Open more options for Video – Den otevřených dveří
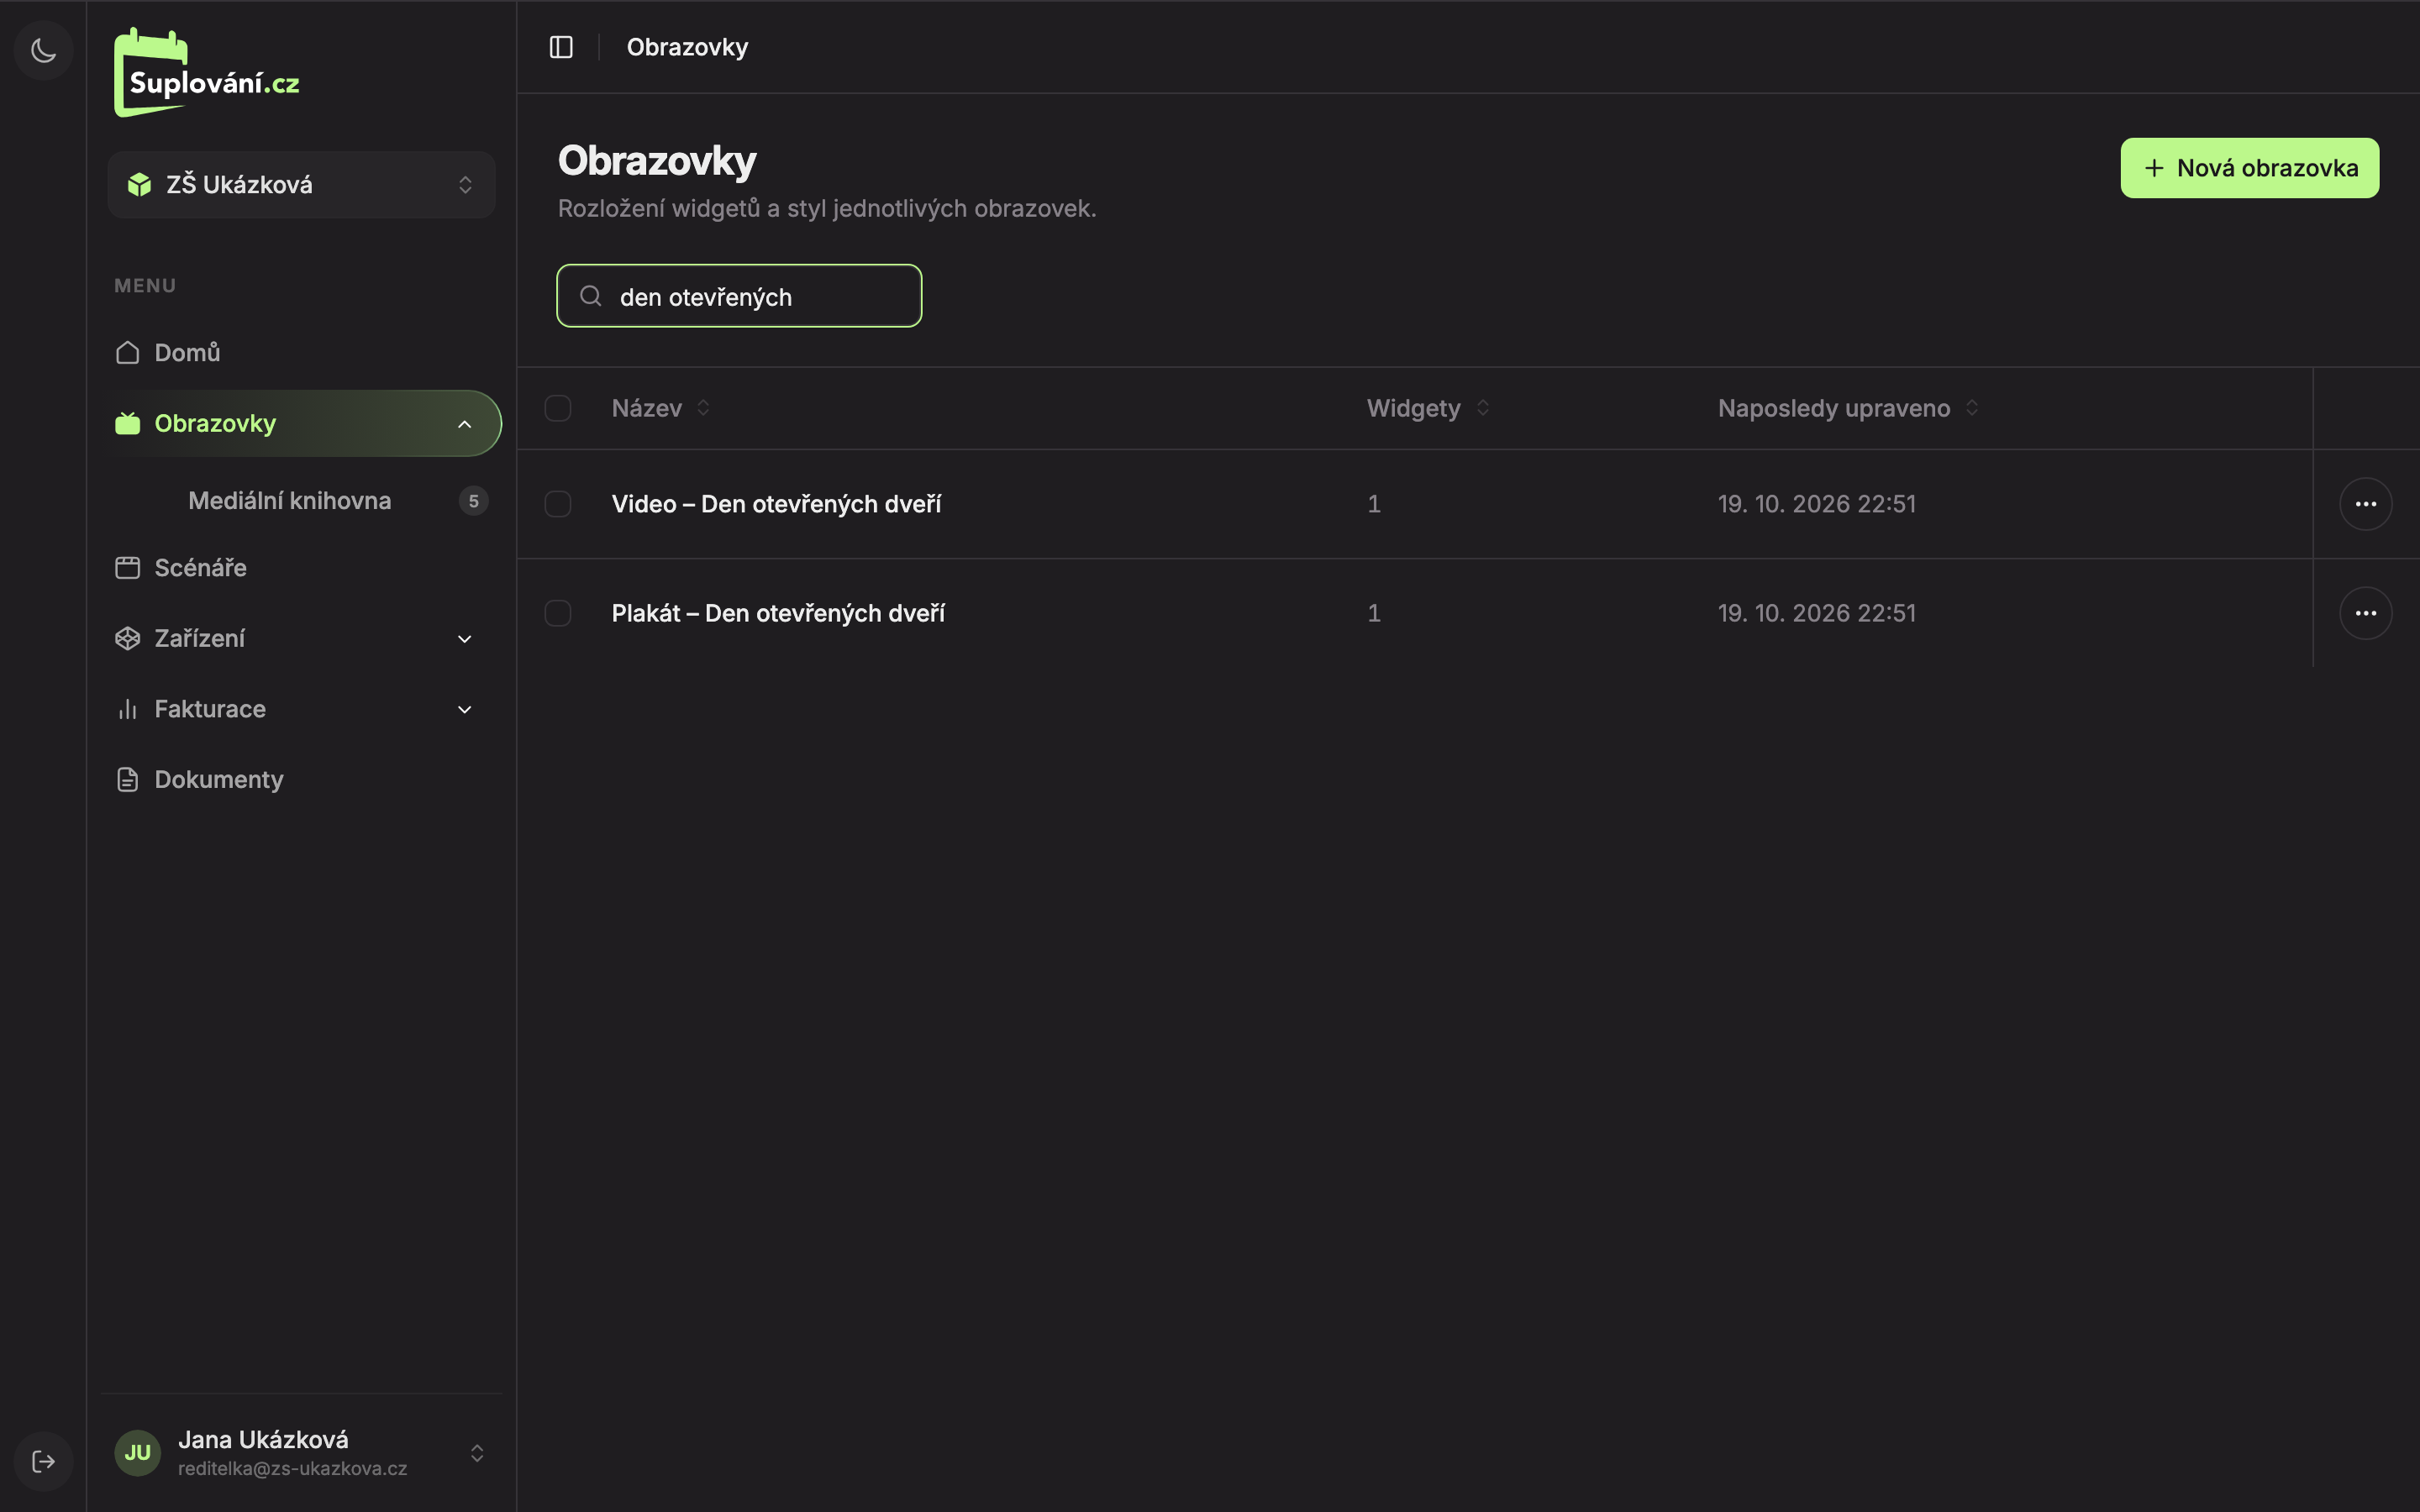2420x1512 pixels. click(2365, 504)
